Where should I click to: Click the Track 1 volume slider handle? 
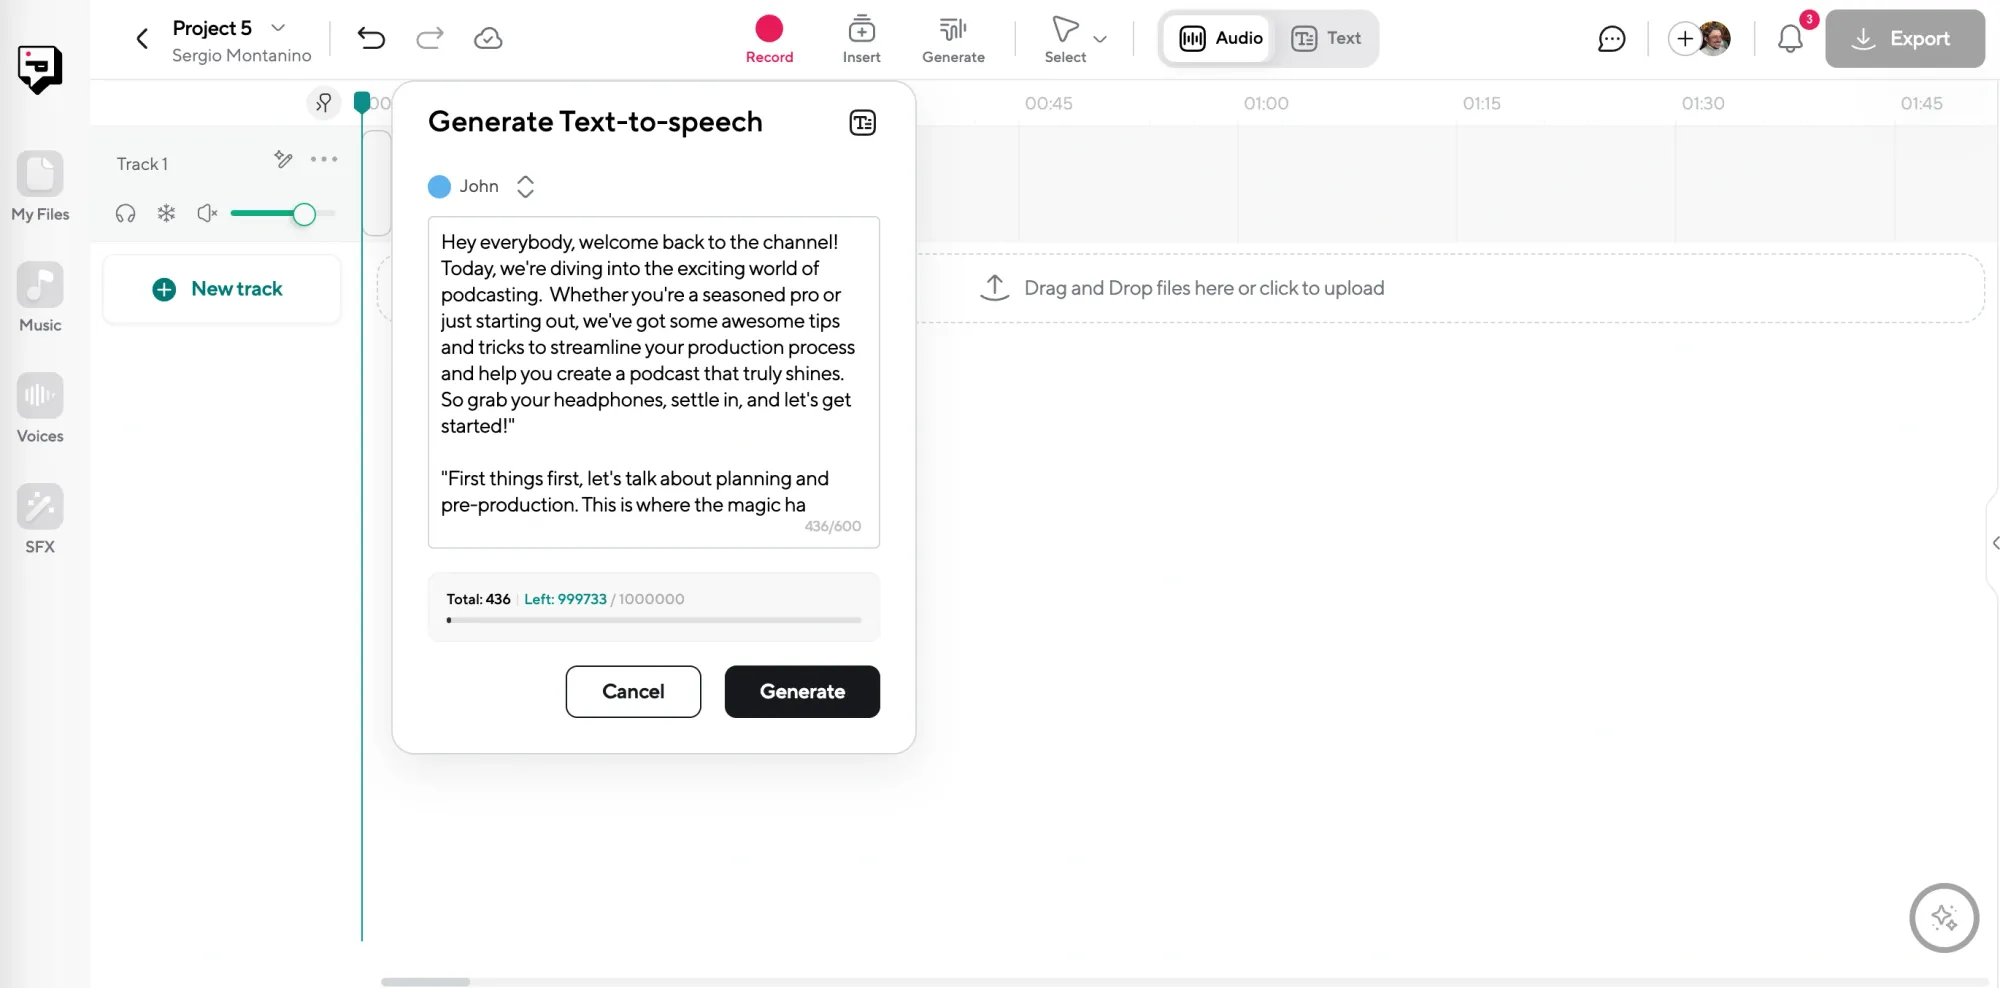click(304, 214)
